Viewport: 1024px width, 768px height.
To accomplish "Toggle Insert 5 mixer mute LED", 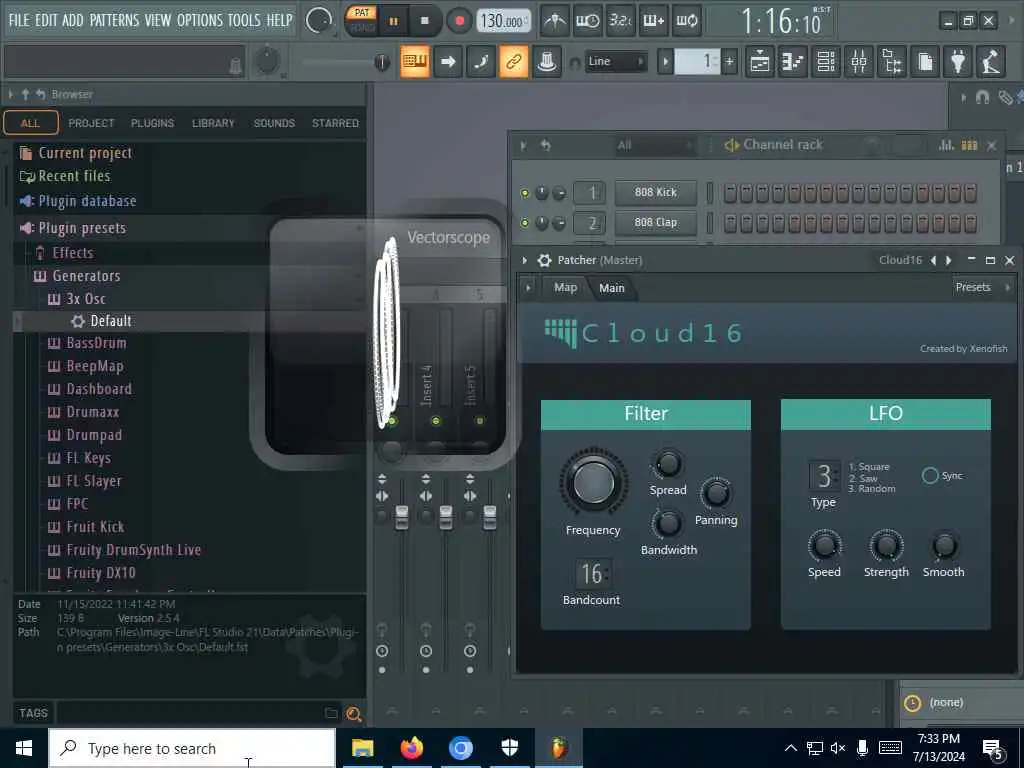I will (x=480, y=421).
